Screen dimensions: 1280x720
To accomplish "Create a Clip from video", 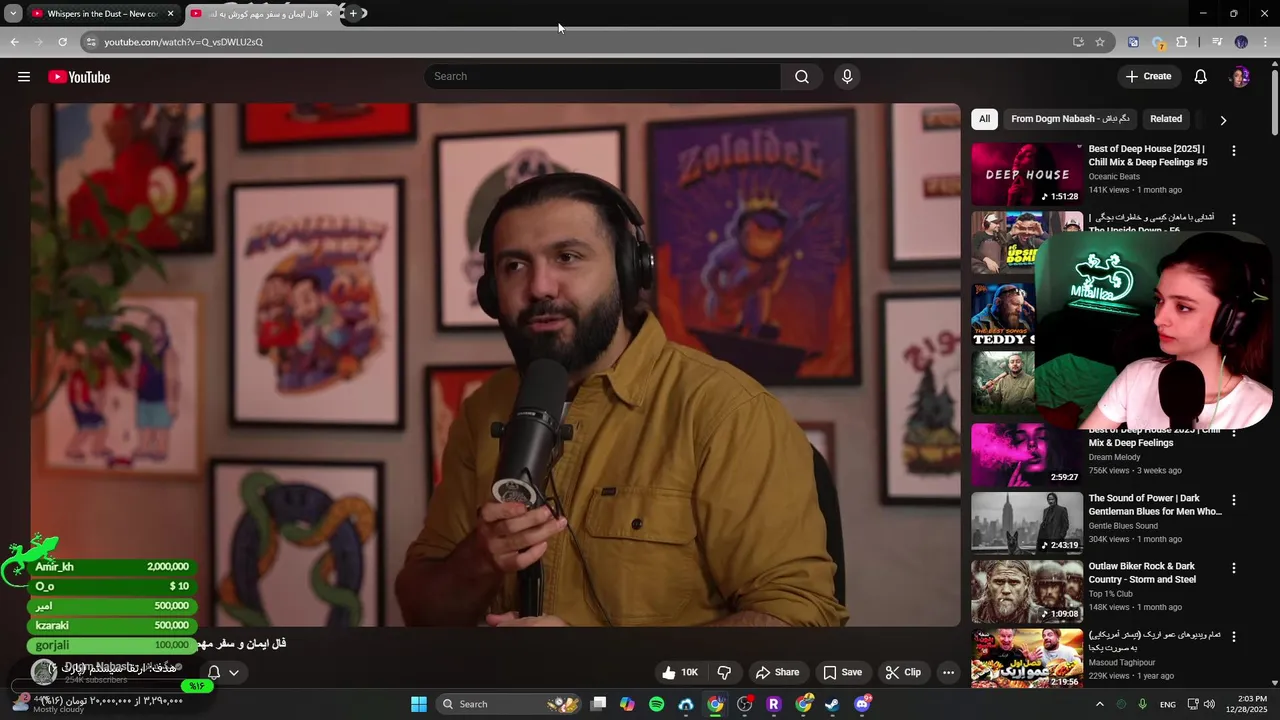I will point(903,673).
